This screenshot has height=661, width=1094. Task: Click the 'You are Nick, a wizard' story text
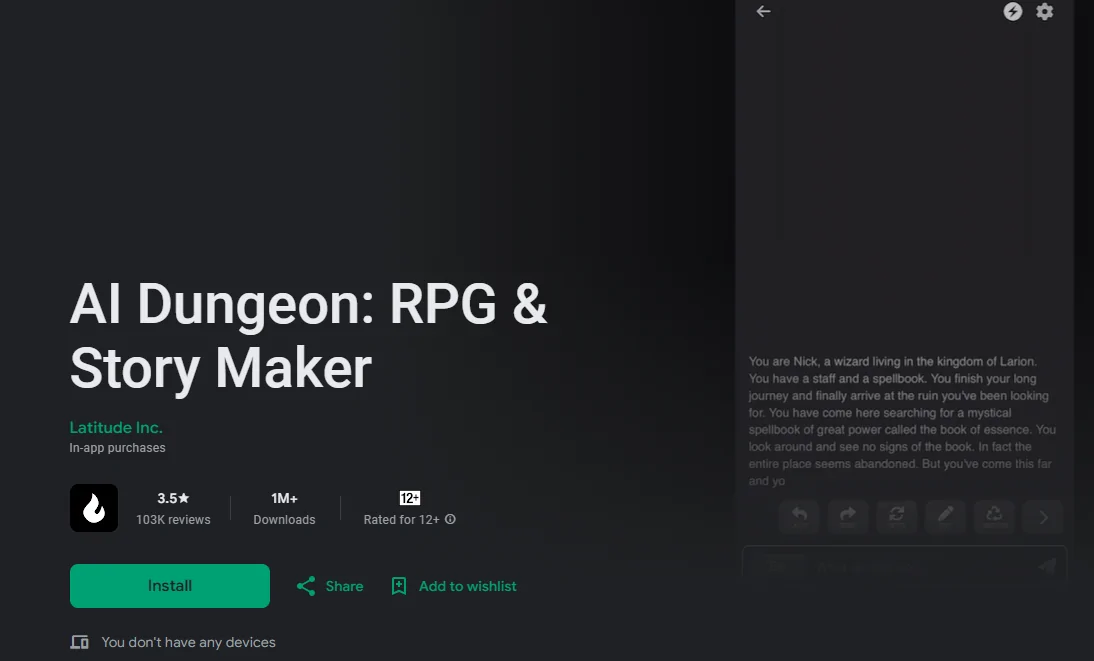click(x=901, y=421)
